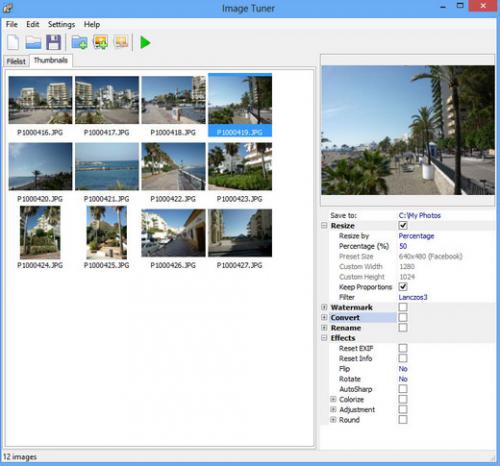Enable the AutoSharp checkbox
Image resolution: width=500 pixels, height=466 pixels.
pyautogui.click(x=403, y=389)
